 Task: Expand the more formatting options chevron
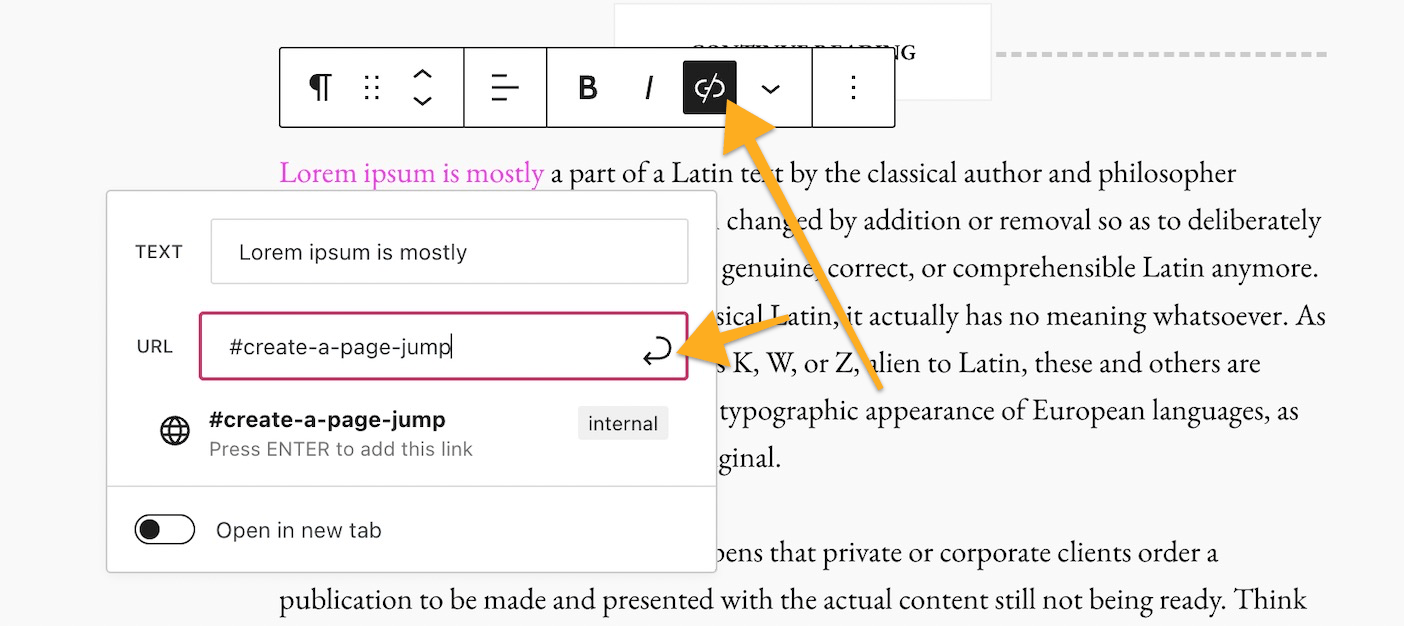770,88
